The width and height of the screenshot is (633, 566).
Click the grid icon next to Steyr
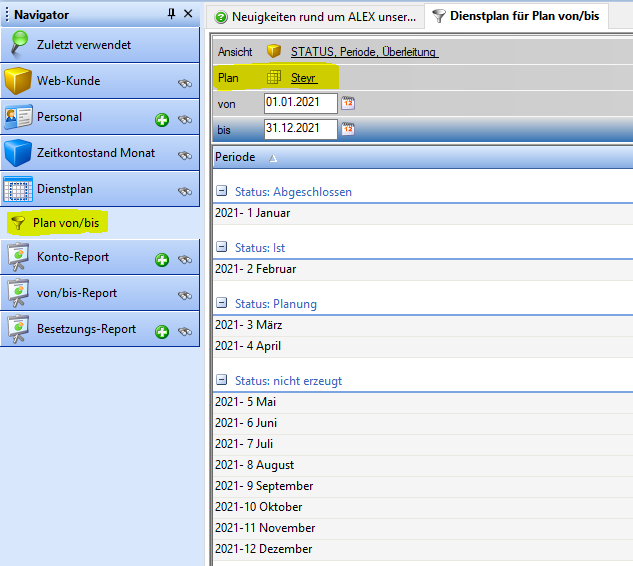pos(273,77)
